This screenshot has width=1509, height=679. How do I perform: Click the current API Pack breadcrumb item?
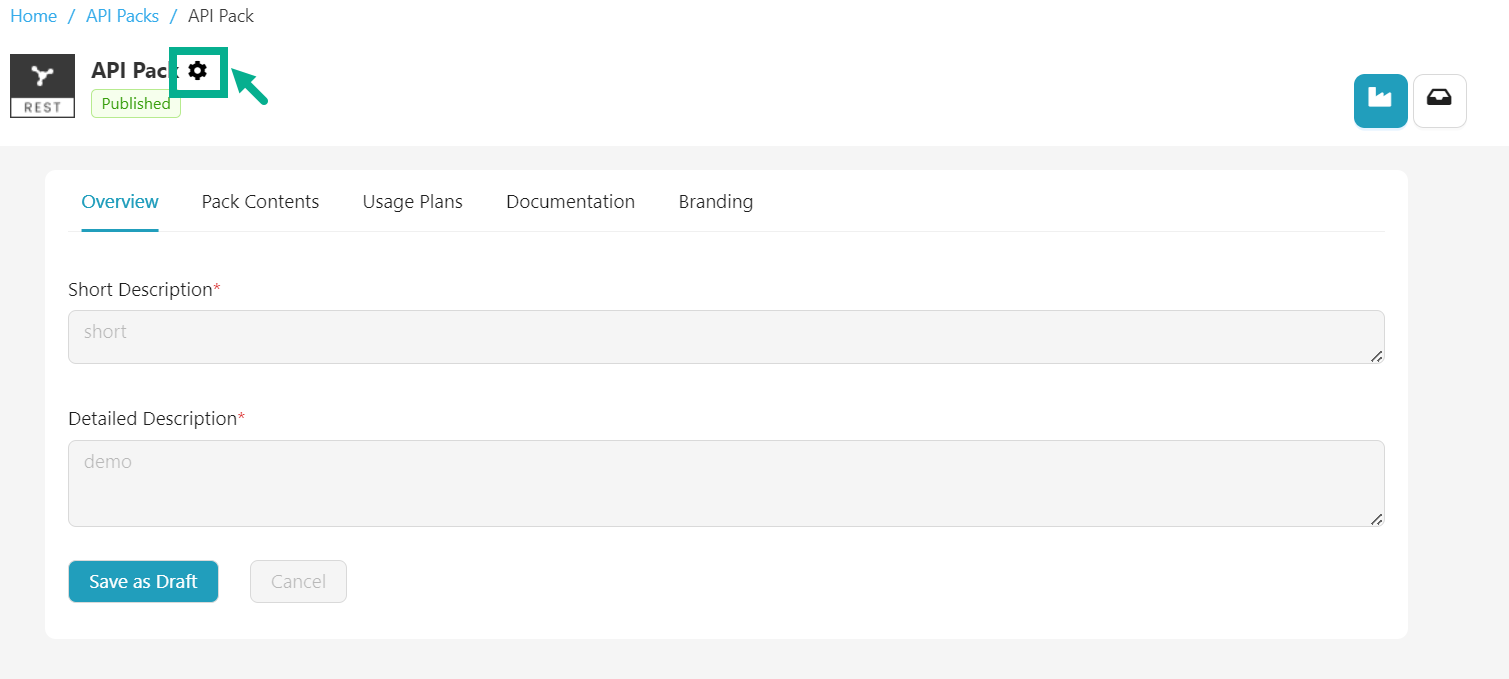[221, 16]
